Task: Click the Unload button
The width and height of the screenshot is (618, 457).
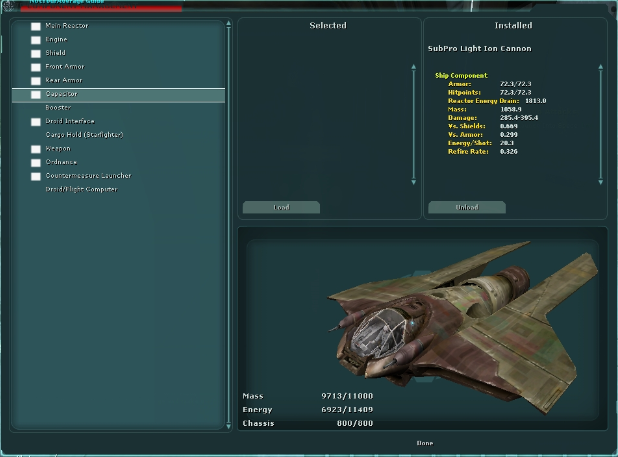Action: [x=467, y=207]
